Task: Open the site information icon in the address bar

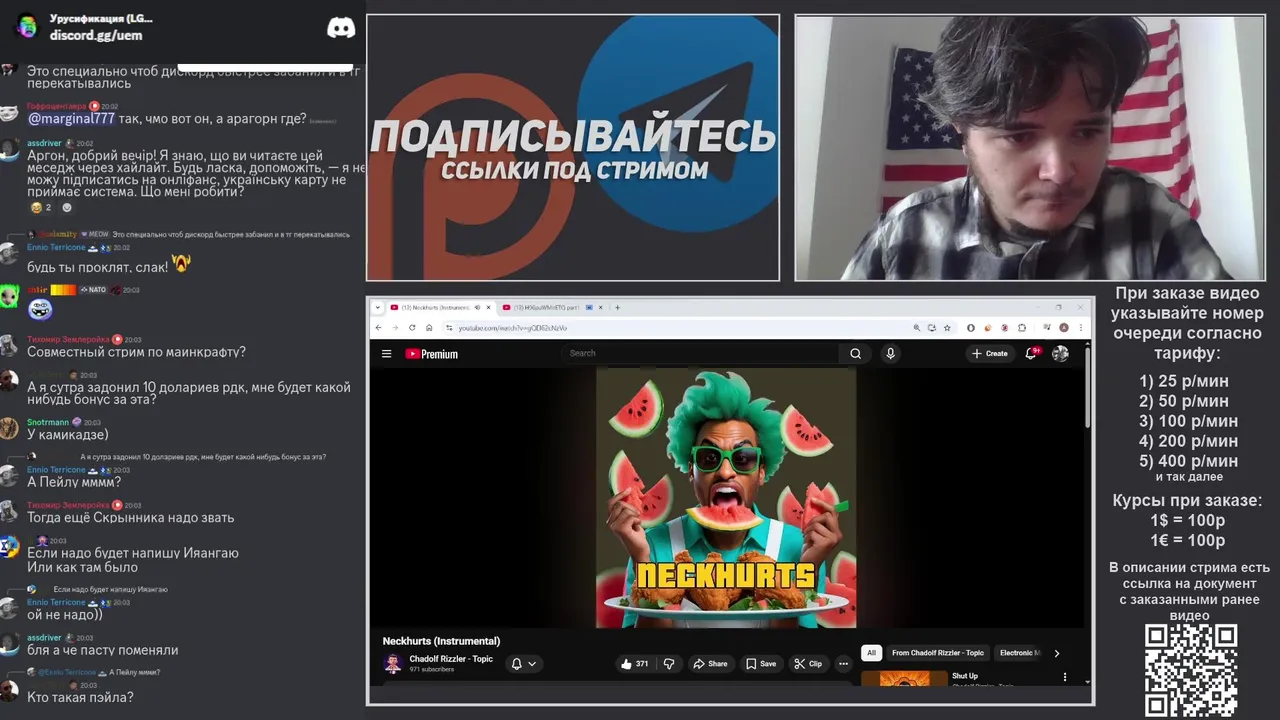Action: 449,328
